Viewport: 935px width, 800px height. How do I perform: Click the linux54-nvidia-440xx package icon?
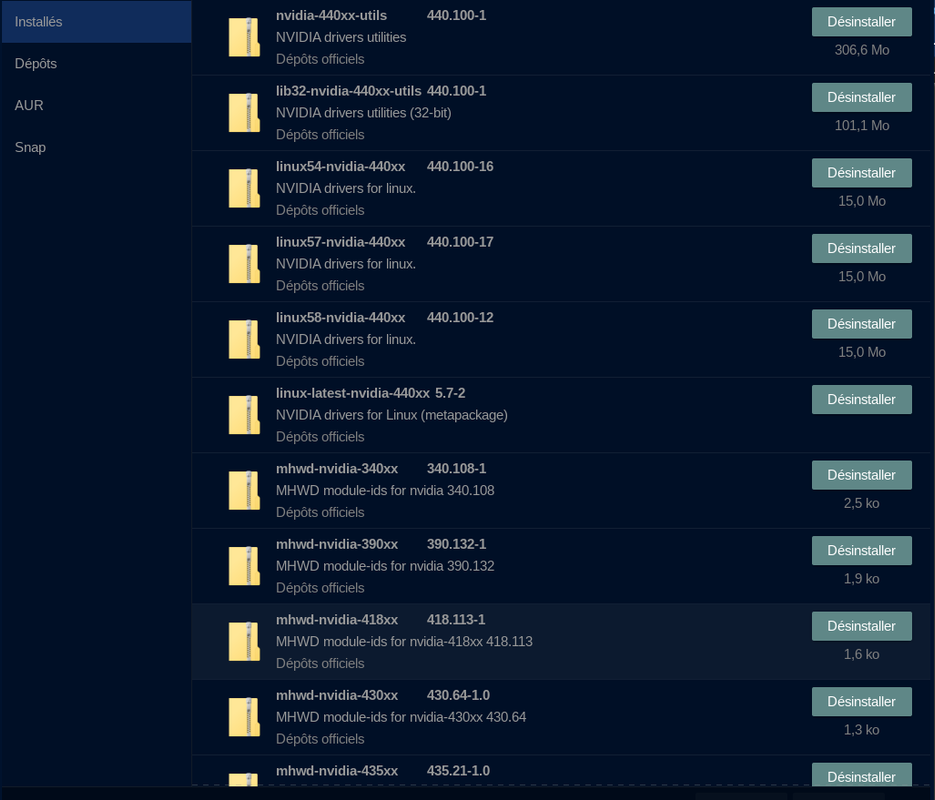[x=244, y=188]
